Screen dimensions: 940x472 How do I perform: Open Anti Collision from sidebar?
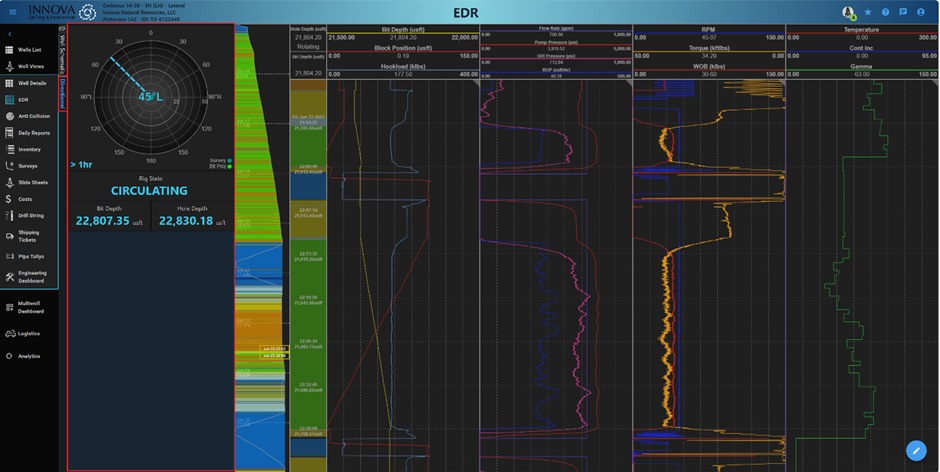click(x=33, y=116)
